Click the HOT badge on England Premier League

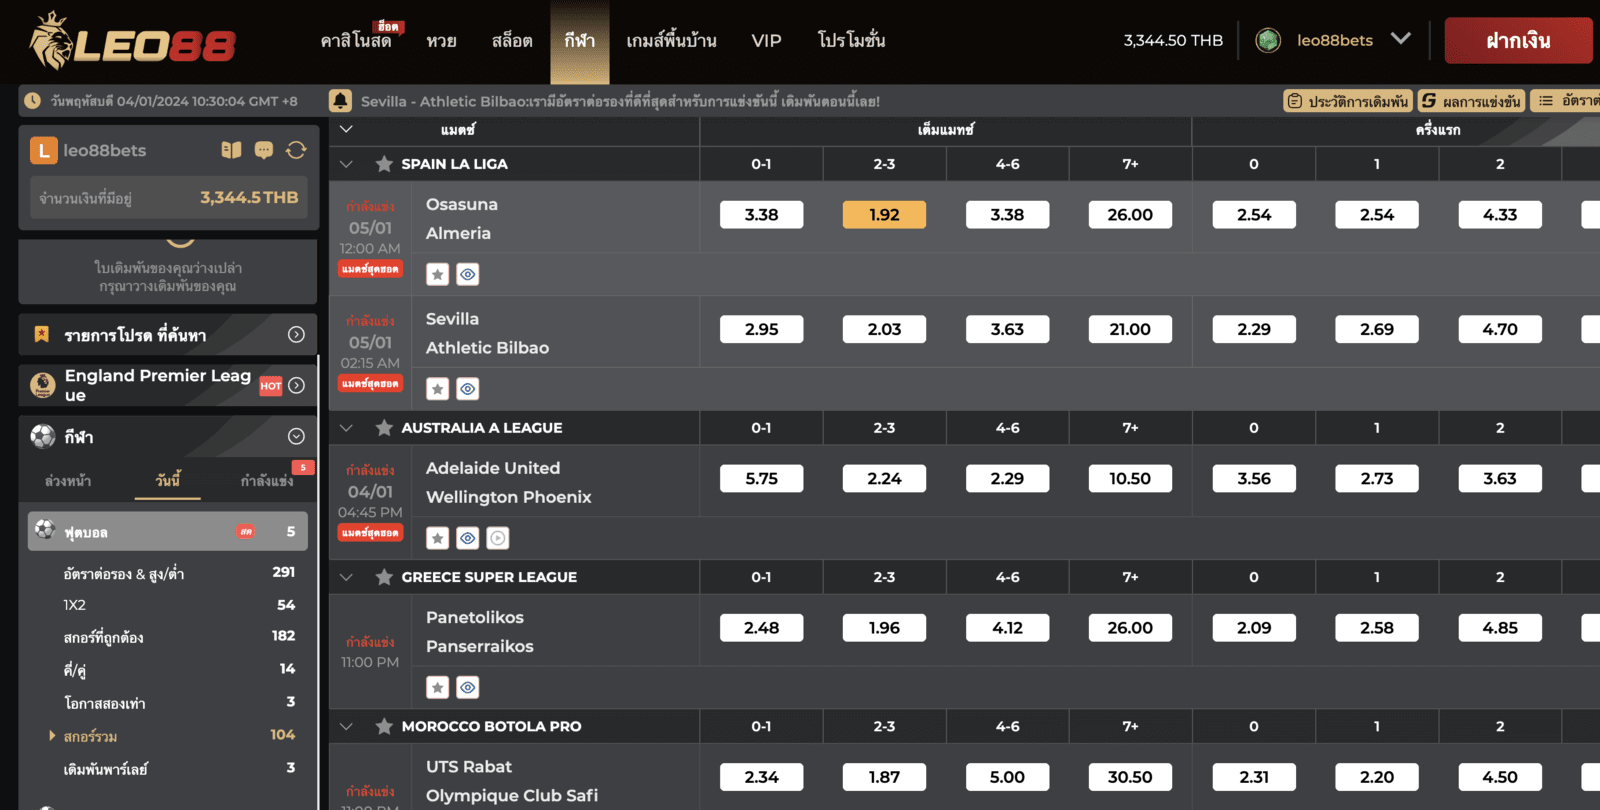(271, 386)
